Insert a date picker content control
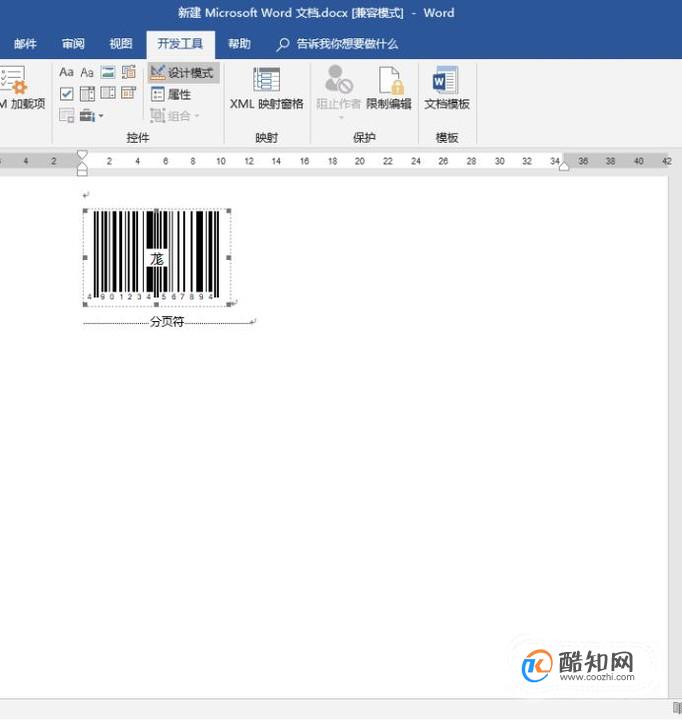Image resolution: width=682 pixels, height=720 pixels. click(129, 94)
